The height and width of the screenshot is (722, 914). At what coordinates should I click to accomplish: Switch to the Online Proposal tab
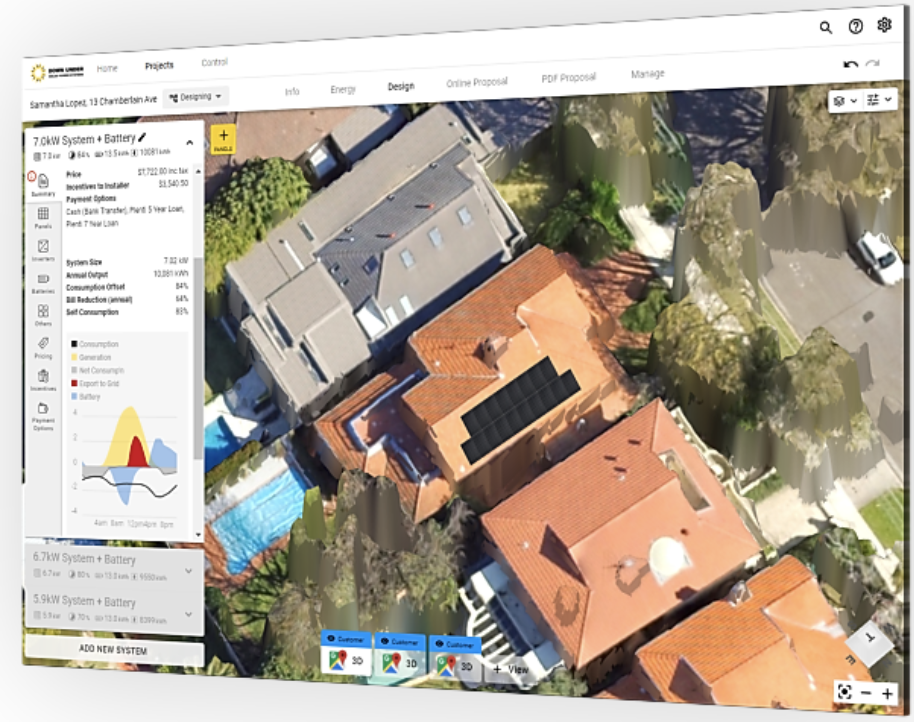(x=476, y=82)
